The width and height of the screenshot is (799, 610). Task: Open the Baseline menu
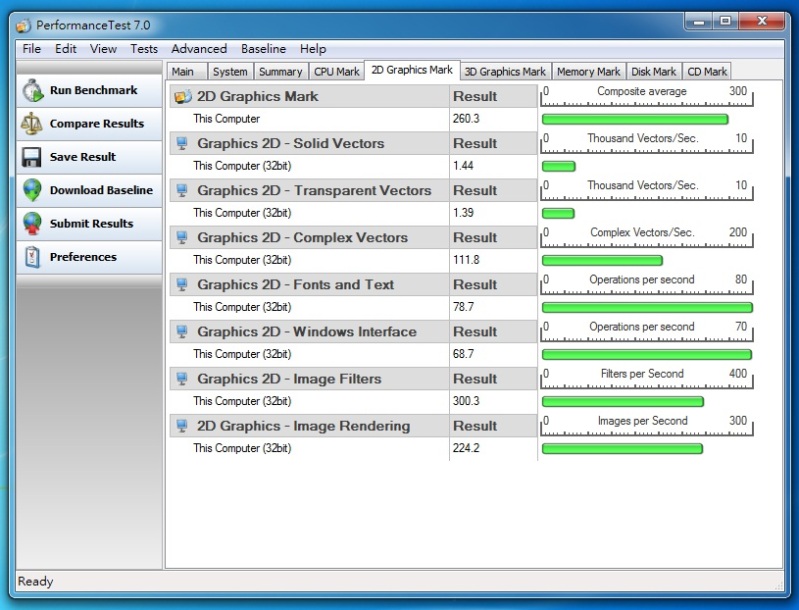(x=263, y=49)
